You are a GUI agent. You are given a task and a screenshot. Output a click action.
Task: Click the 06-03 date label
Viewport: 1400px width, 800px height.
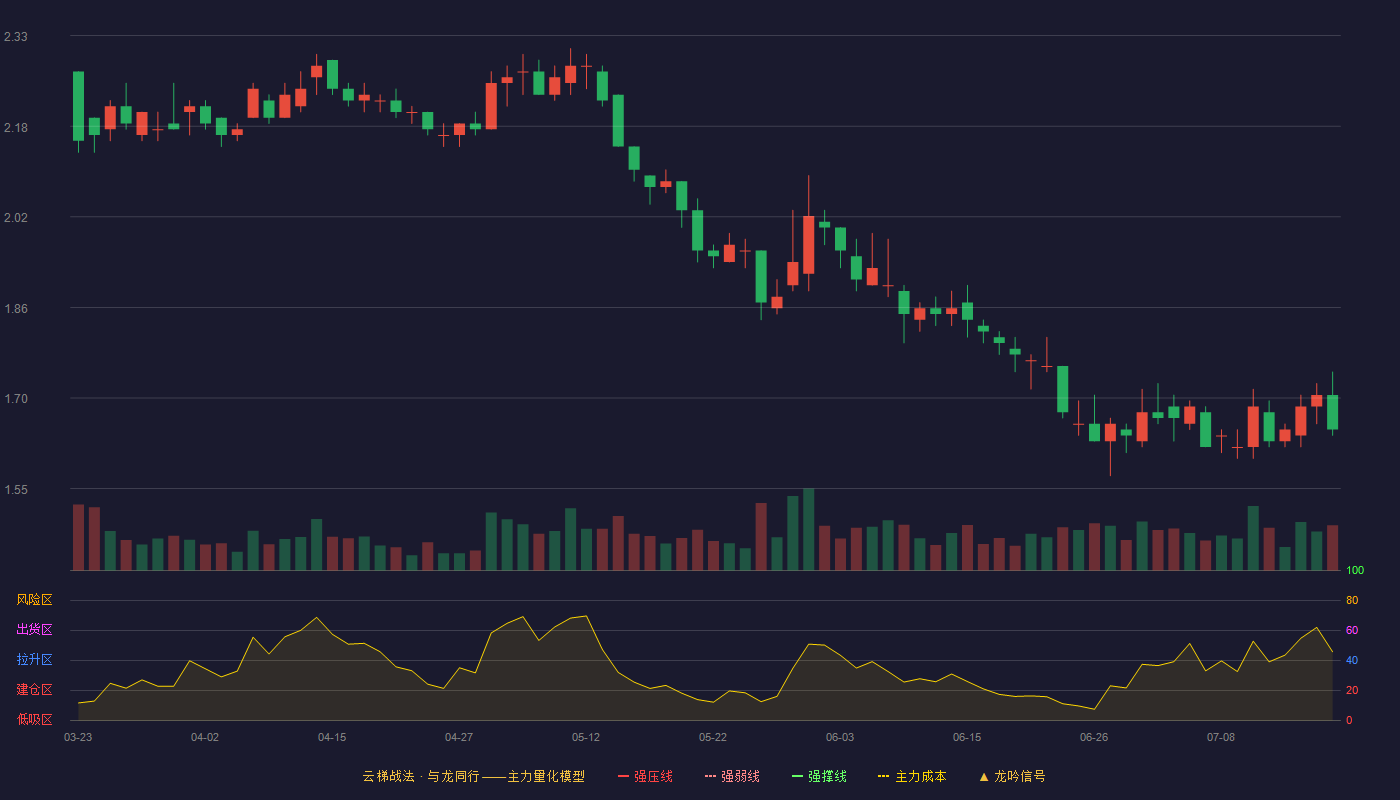tap(840, 737)
